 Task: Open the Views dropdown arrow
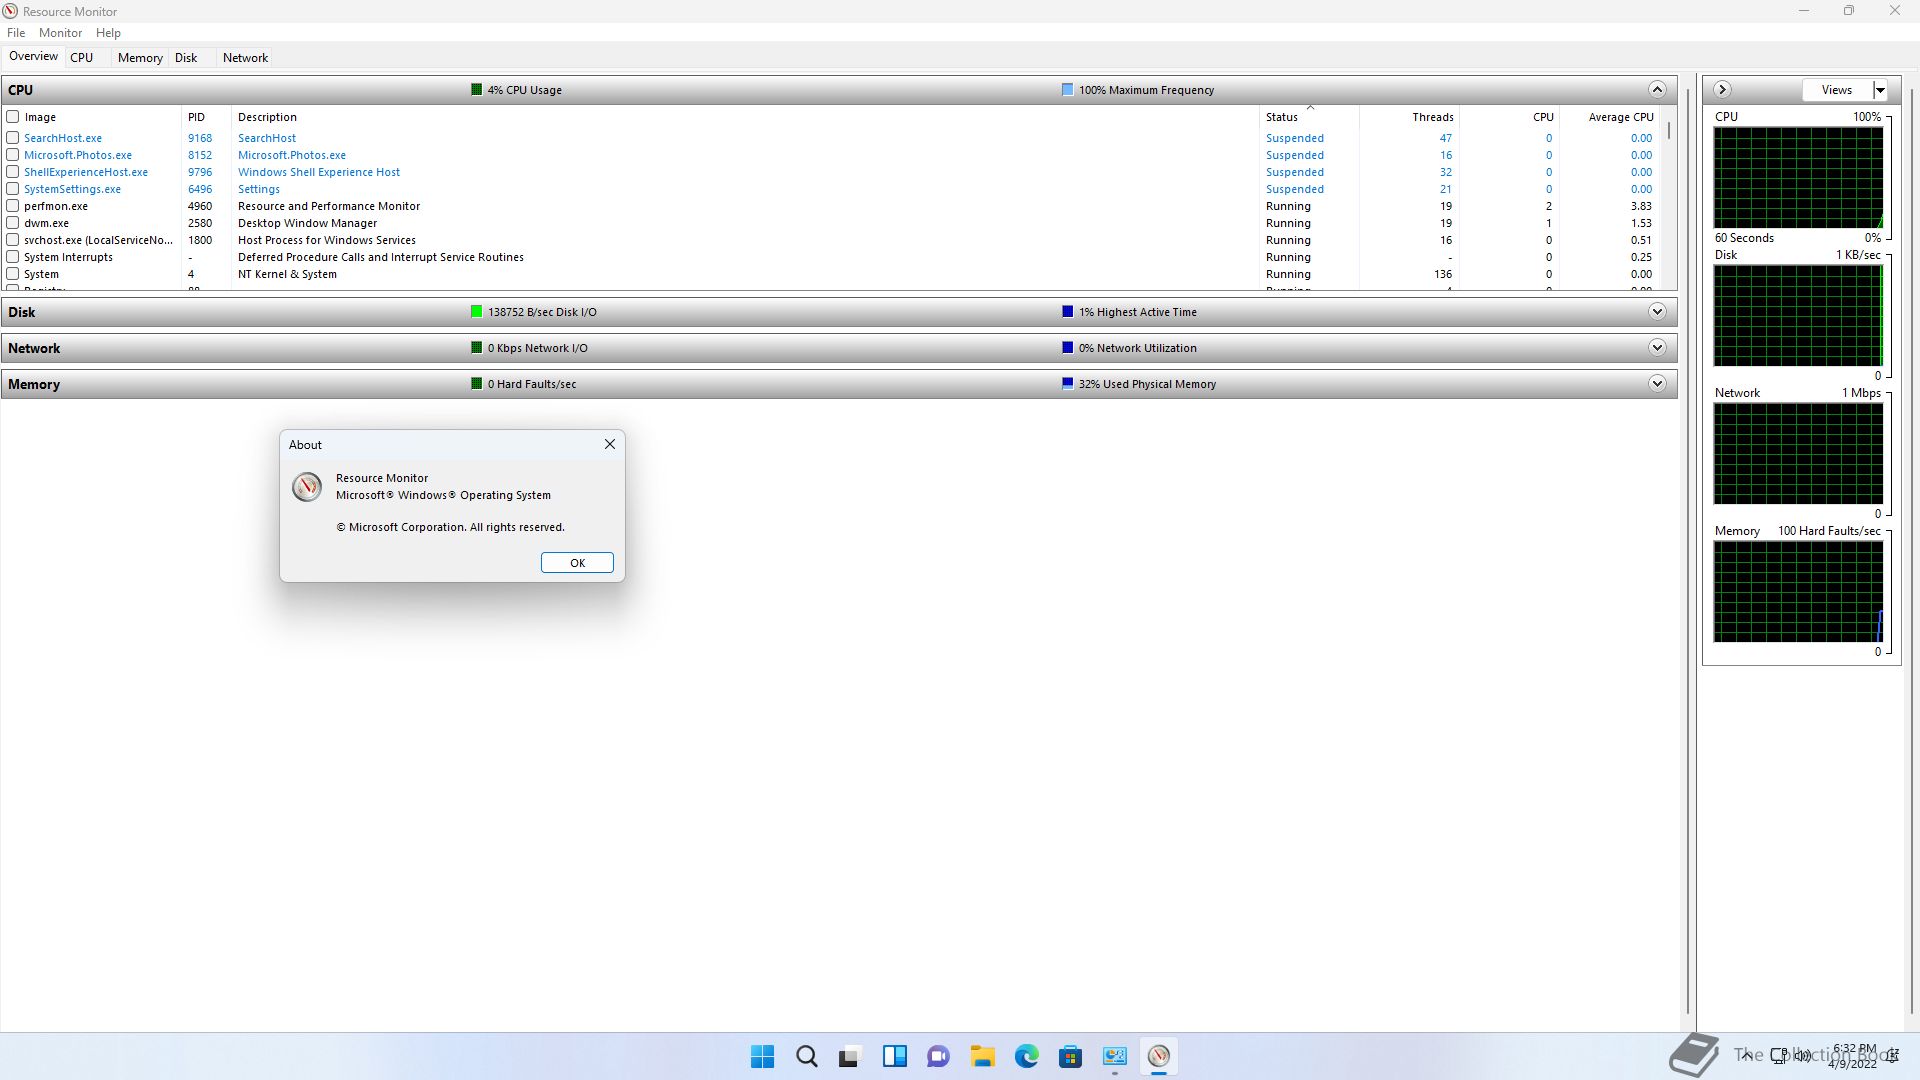[1880, 90]
